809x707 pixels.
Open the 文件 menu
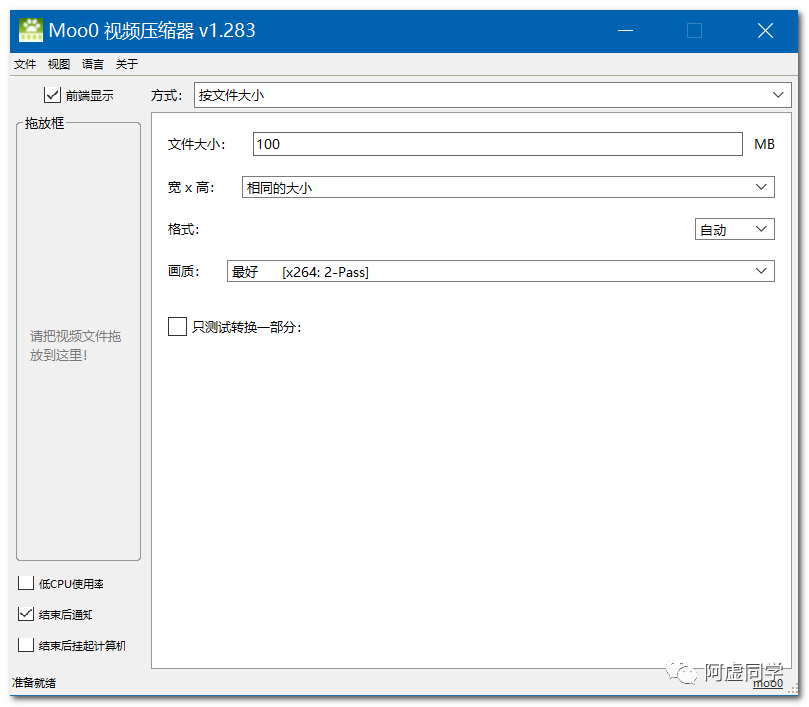click(25, 64)
